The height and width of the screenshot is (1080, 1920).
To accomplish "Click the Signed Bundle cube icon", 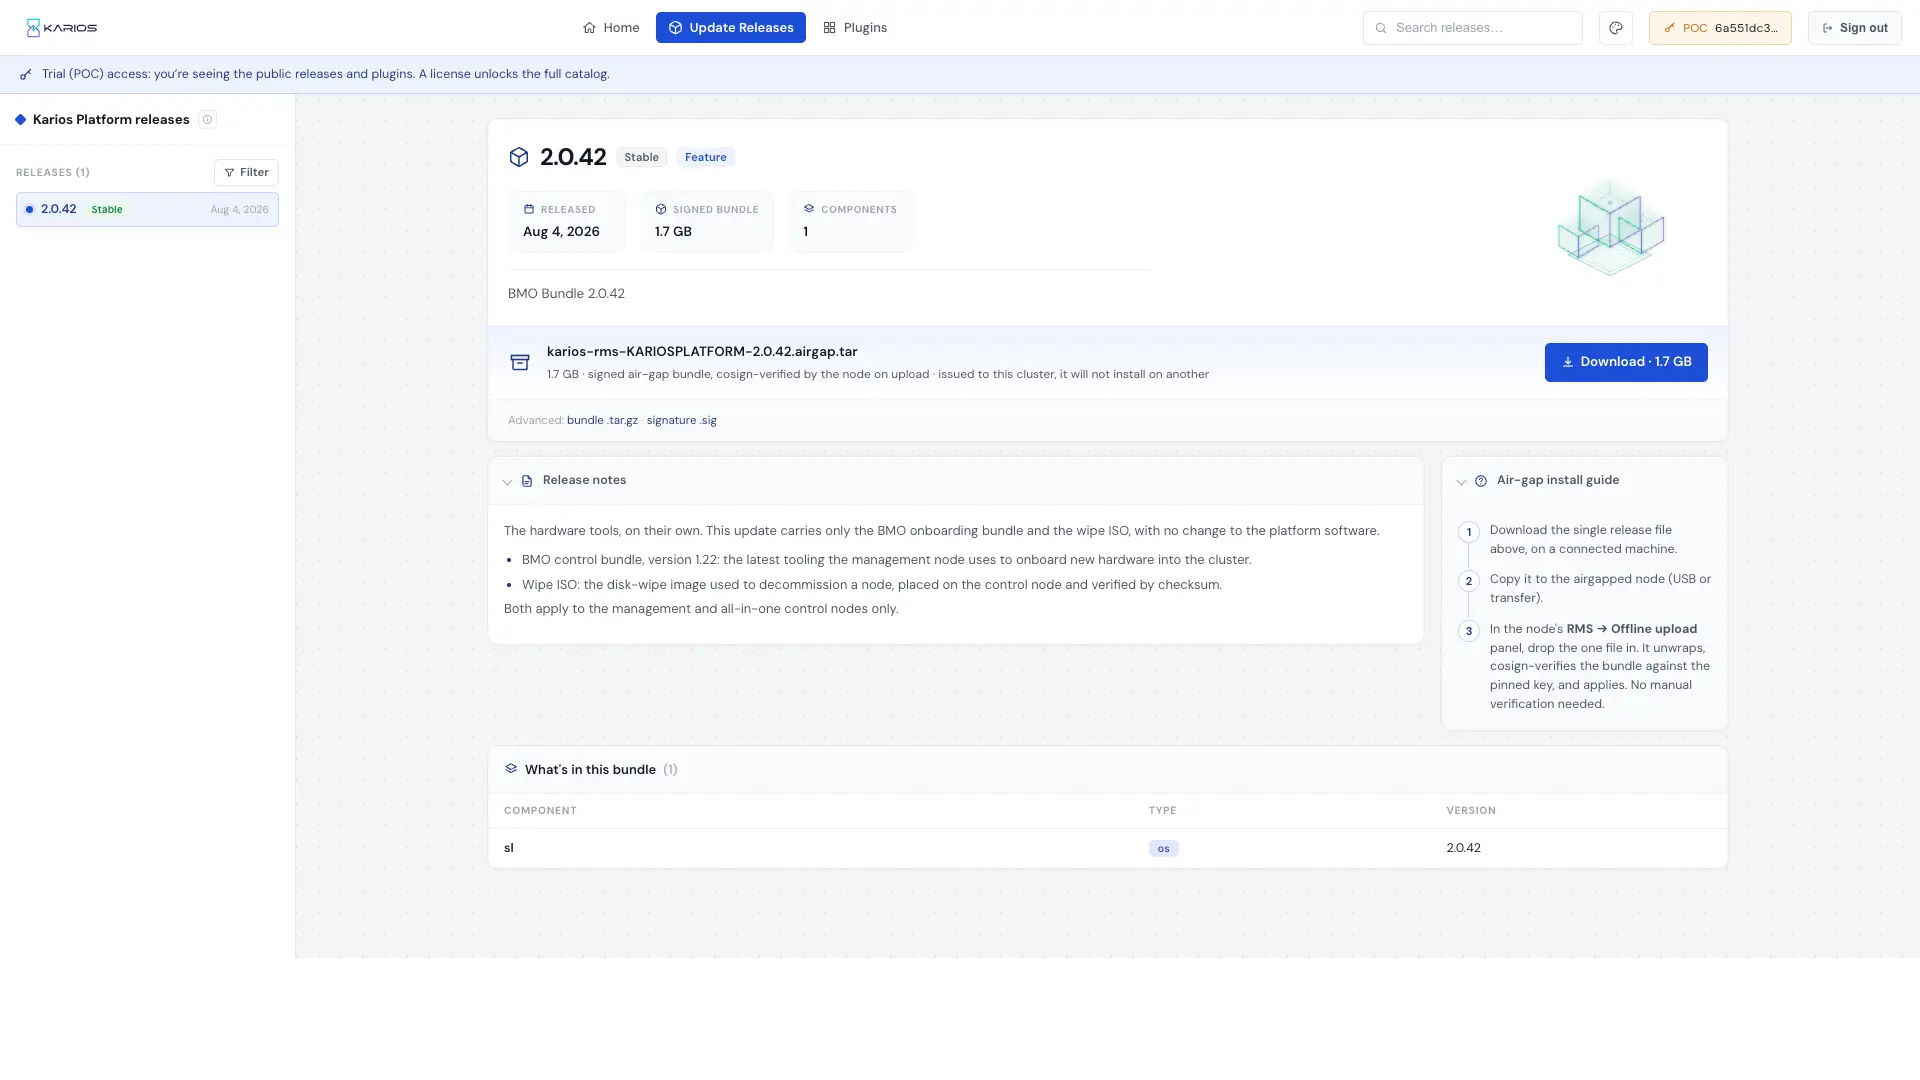I will coord(661,209).
